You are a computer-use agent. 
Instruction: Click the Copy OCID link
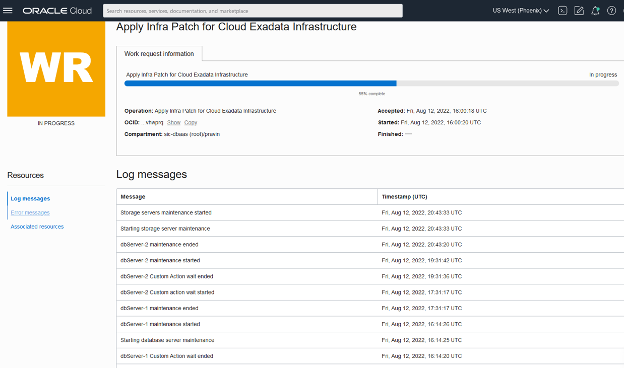pyautogui.click(x=191, y=123)
